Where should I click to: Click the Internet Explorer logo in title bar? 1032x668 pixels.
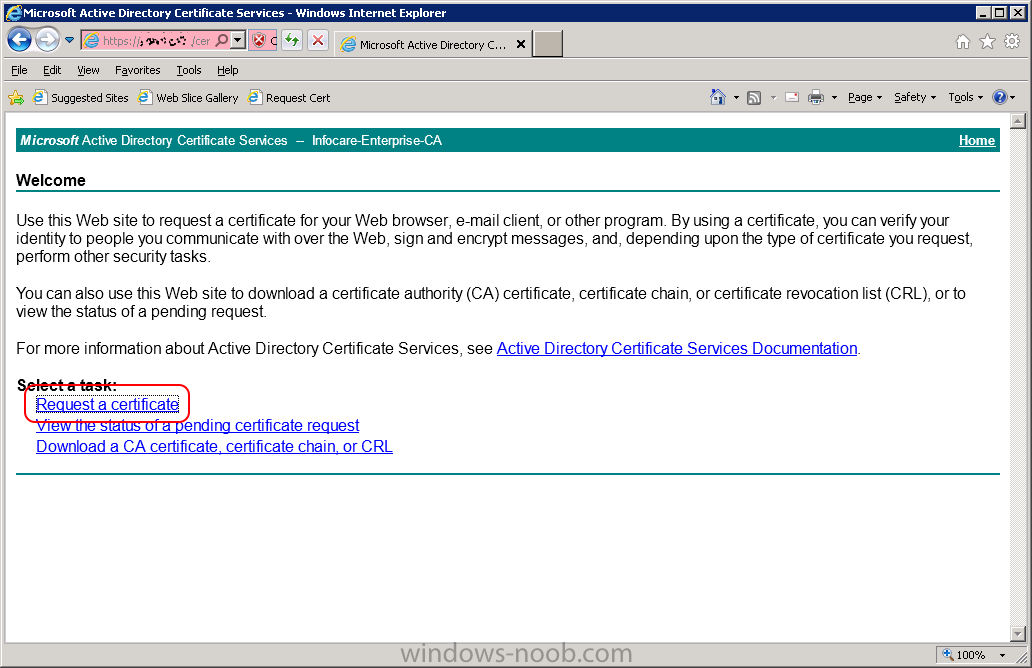click(13, 13)
